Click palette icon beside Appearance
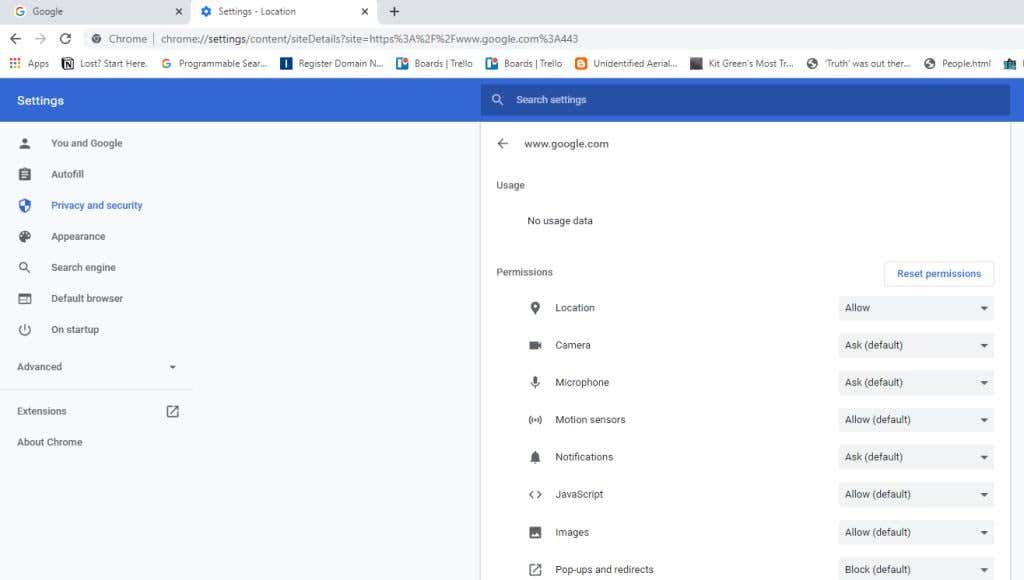The width and height of the screenshot is (1024, 580). click(25, 236)
